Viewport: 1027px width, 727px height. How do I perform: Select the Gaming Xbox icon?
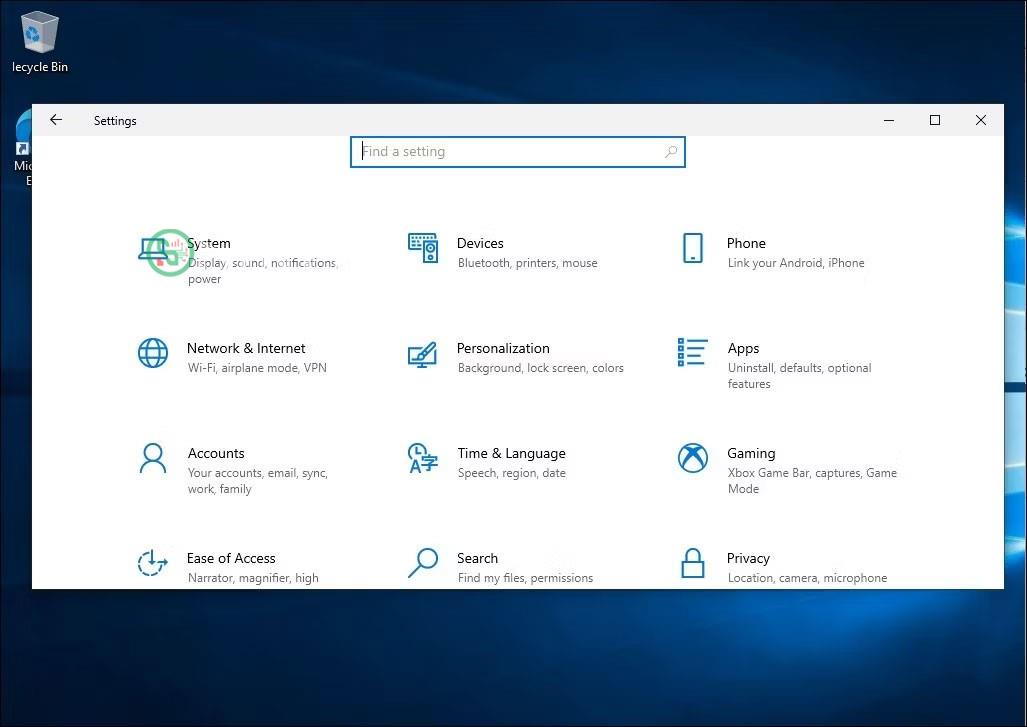coord(692,458)
